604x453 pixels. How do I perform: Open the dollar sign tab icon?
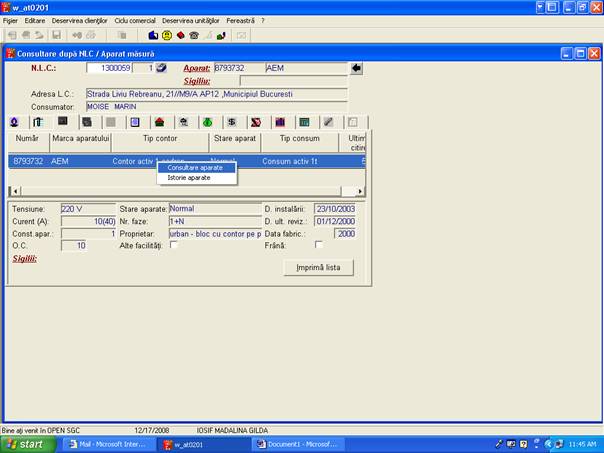(232, 122)
